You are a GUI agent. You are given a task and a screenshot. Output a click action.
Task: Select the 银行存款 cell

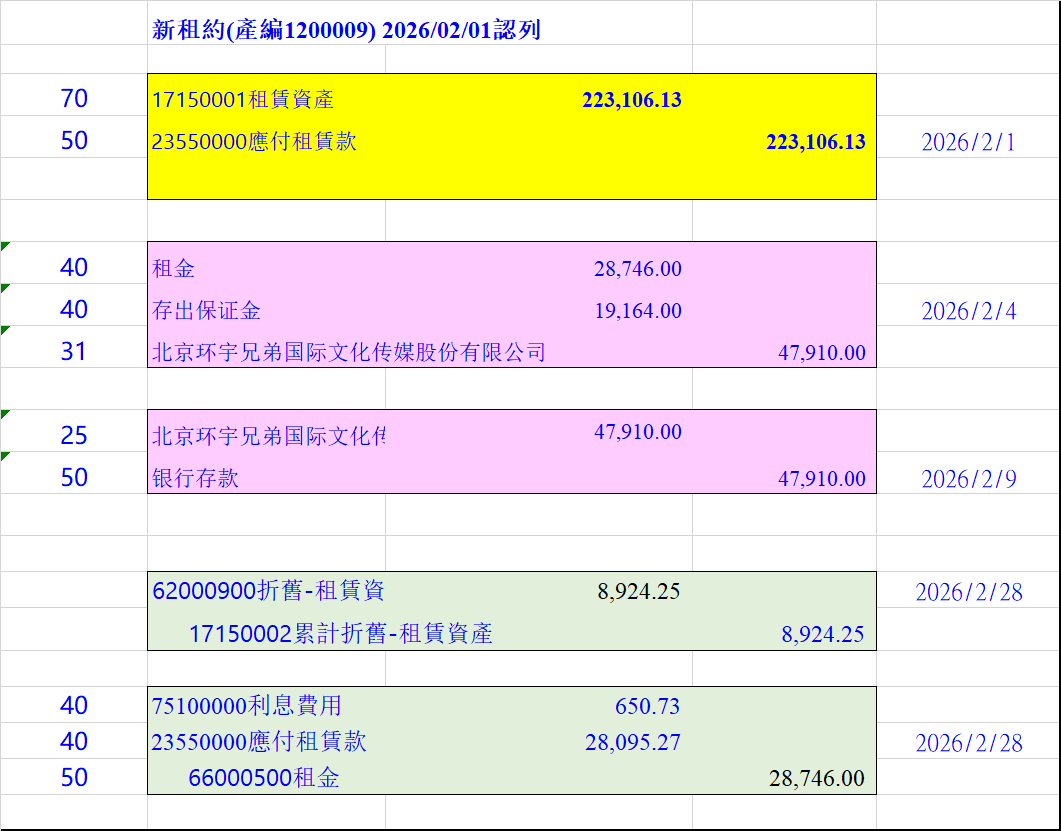tap(196, 478)
